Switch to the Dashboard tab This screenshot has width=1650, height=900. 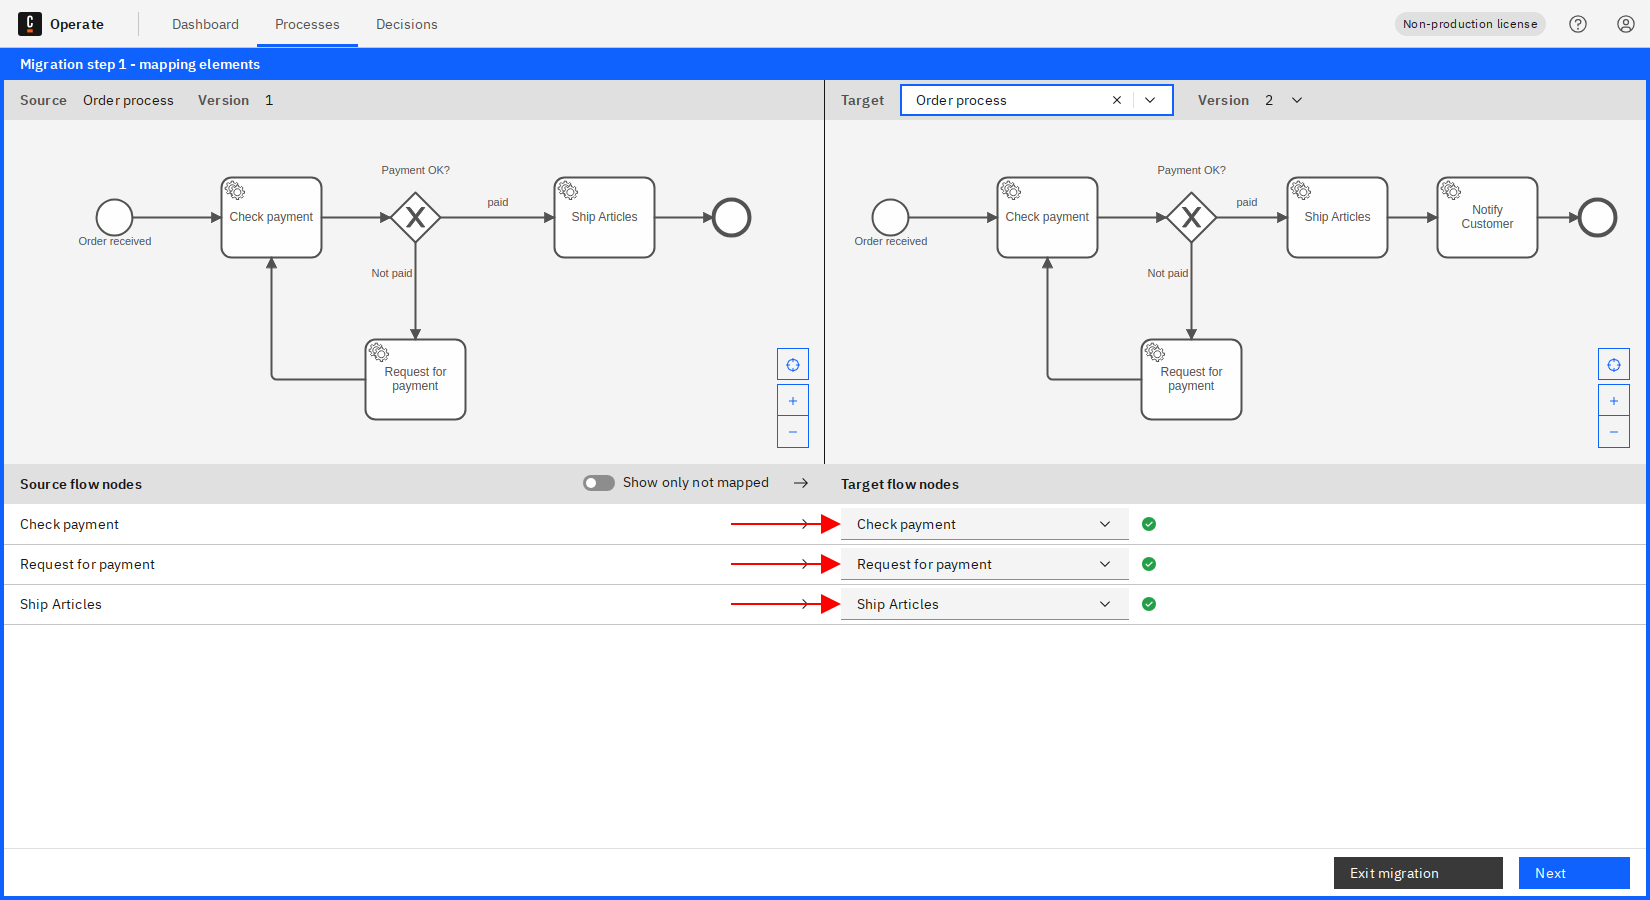coord(205,24)
